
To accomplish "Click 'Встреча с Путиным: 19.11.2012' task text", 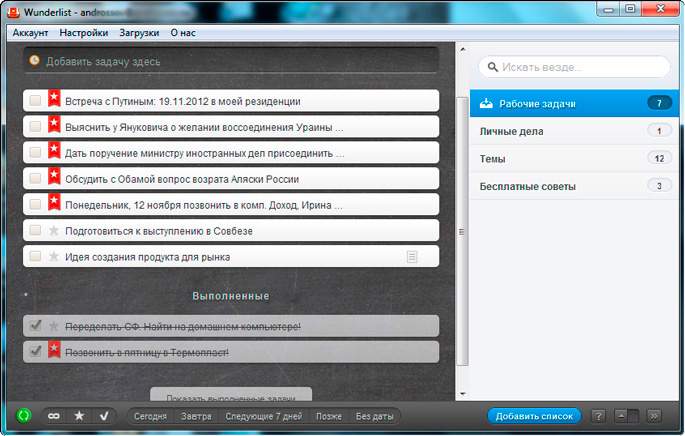I will [x=183, y=101].
